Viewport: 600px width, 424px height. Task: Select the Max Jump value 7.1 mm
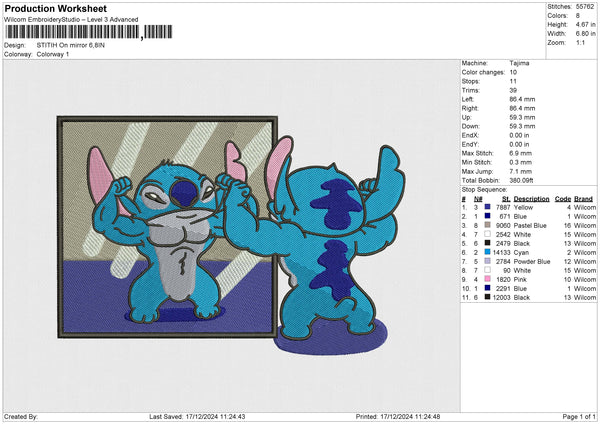[520, 171]
